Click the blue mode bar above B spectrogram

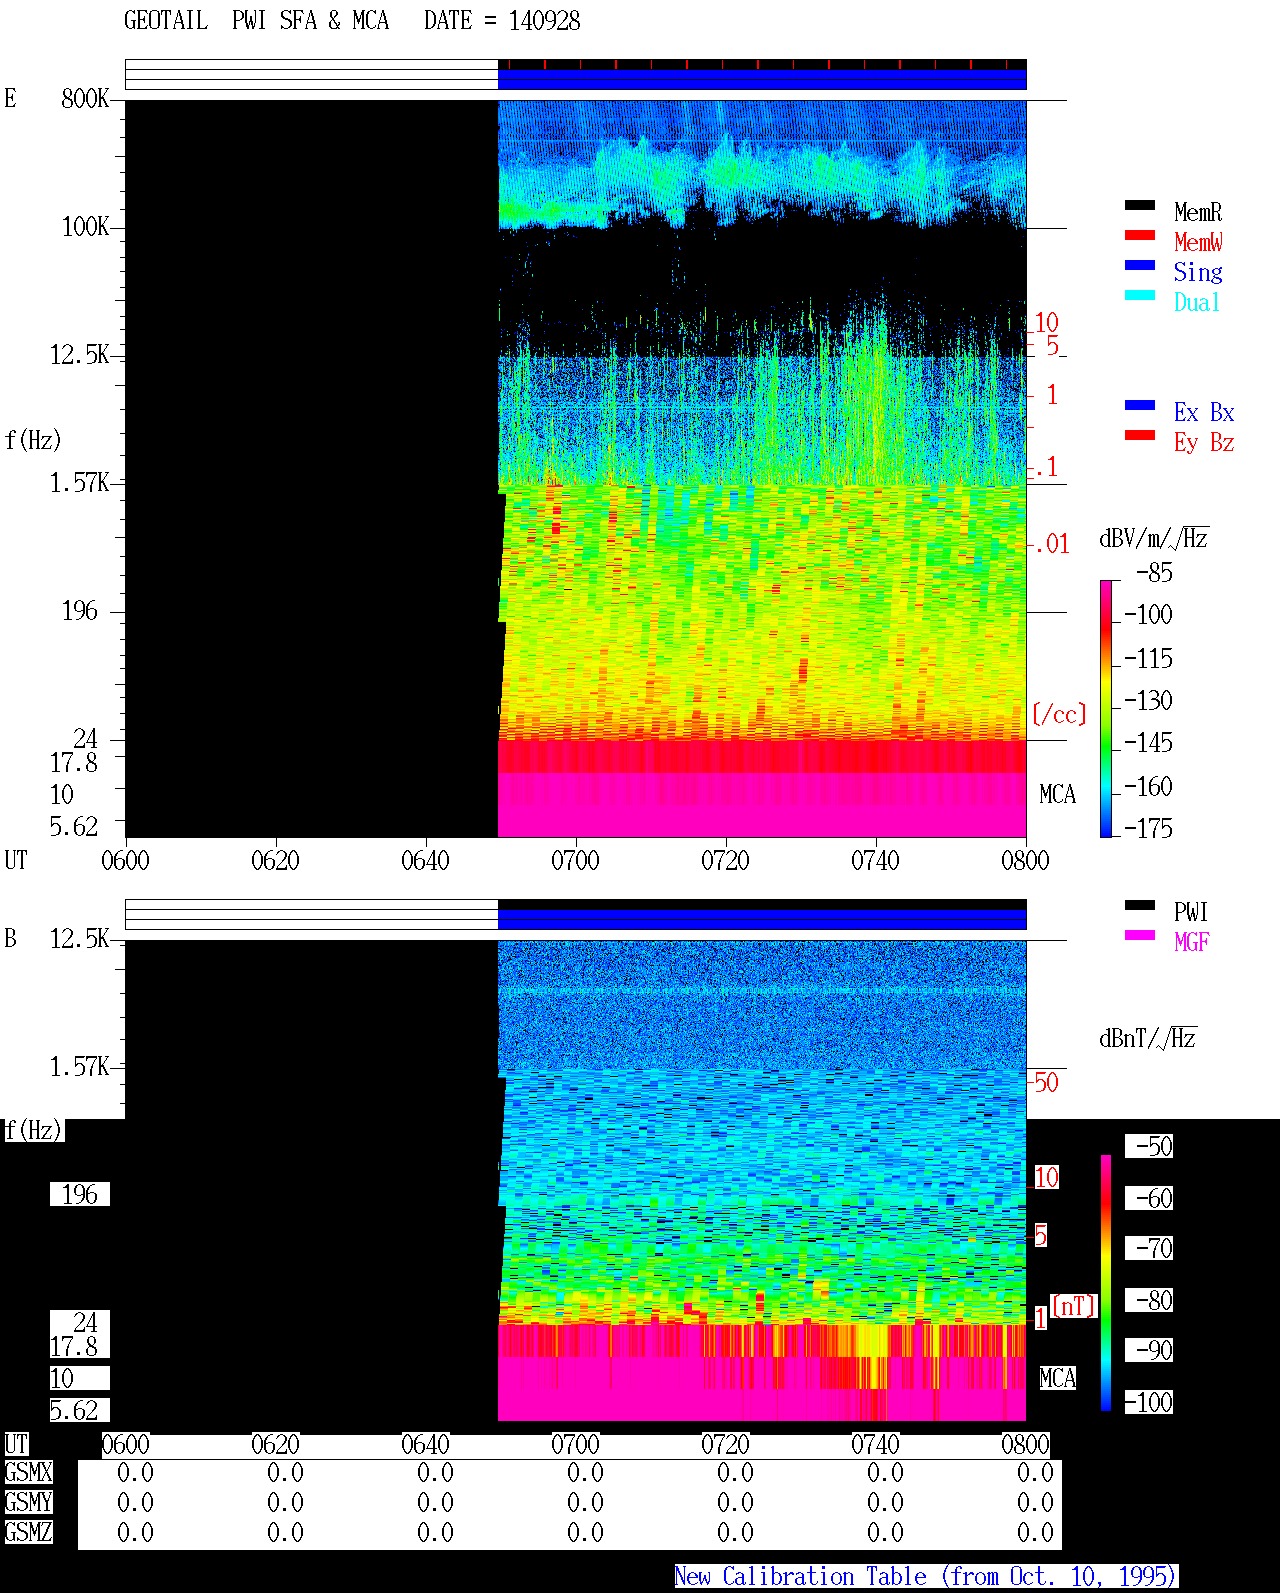point(762,918)
